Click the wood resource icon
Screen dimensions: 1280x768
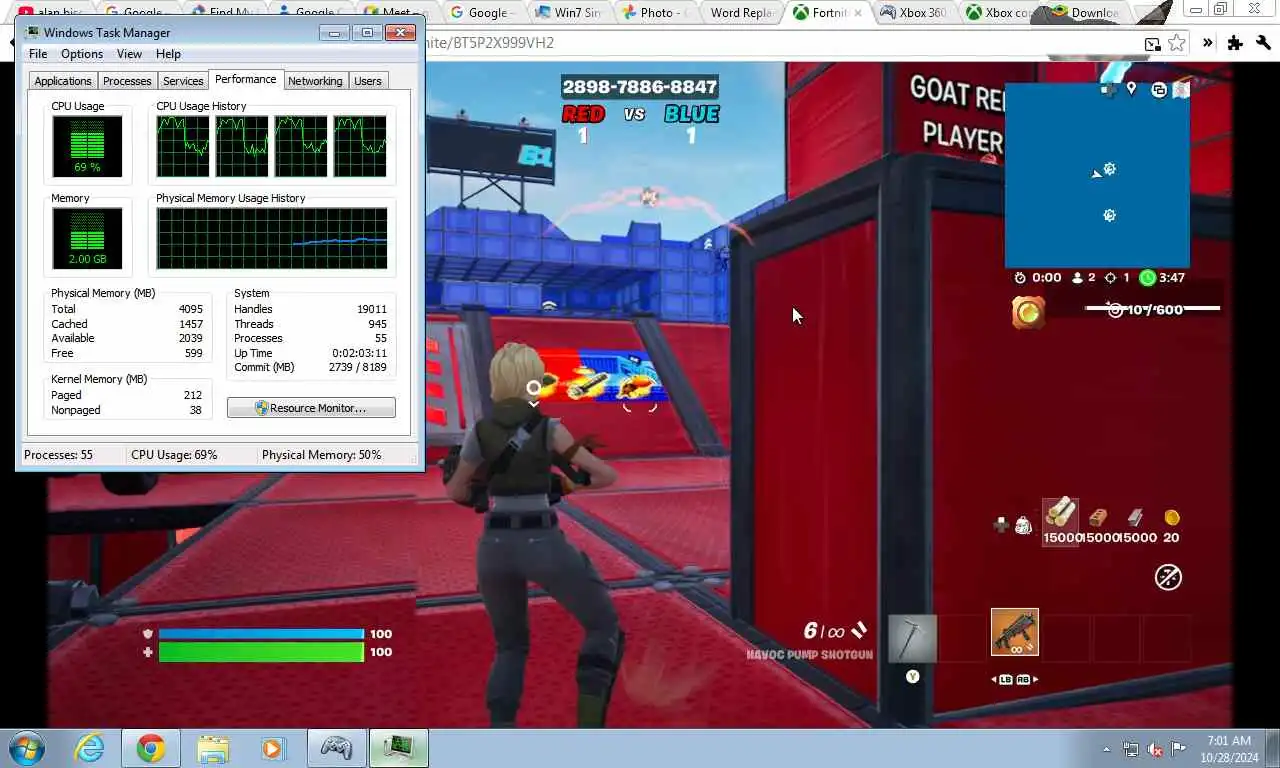pyautogui.click(x=1060, y=513)
